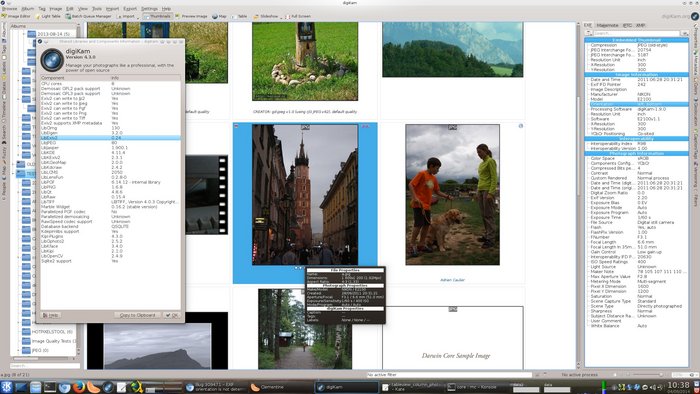700x394 pixels.
Task: Click the 'Marble Widget' component row
Action: [110, 207]
